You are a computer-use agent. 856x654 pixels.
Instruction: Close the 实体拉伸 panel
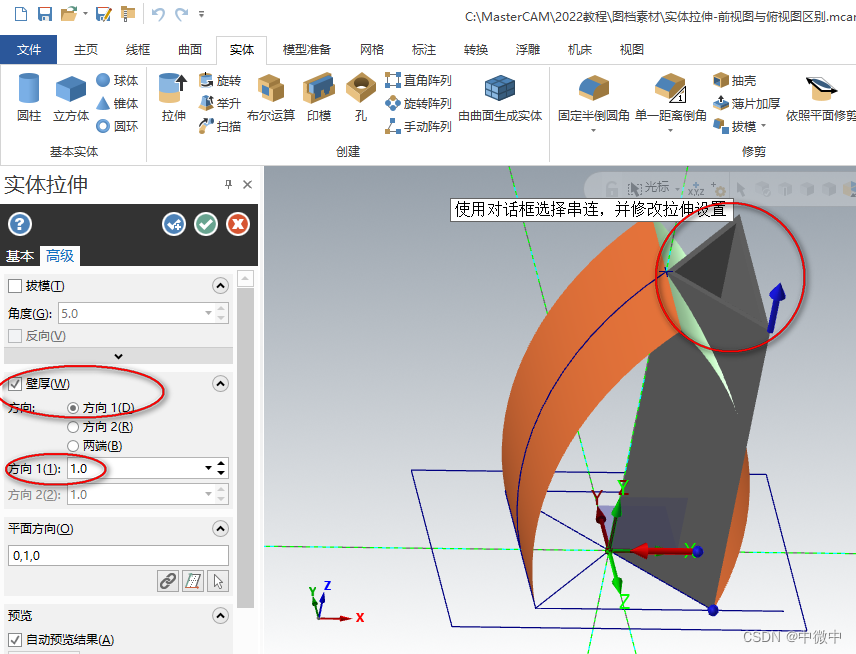pyautogui.click(x=247, y=185)
